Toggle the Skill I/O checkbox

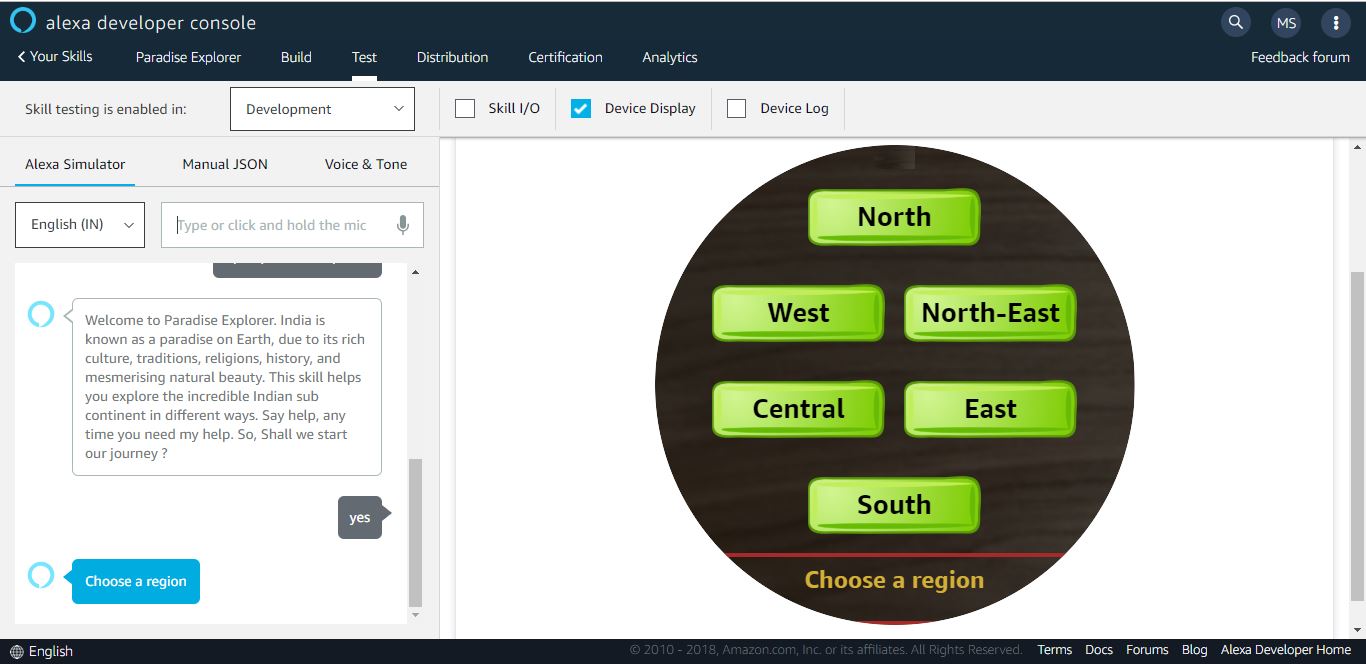tap(465, 108)
